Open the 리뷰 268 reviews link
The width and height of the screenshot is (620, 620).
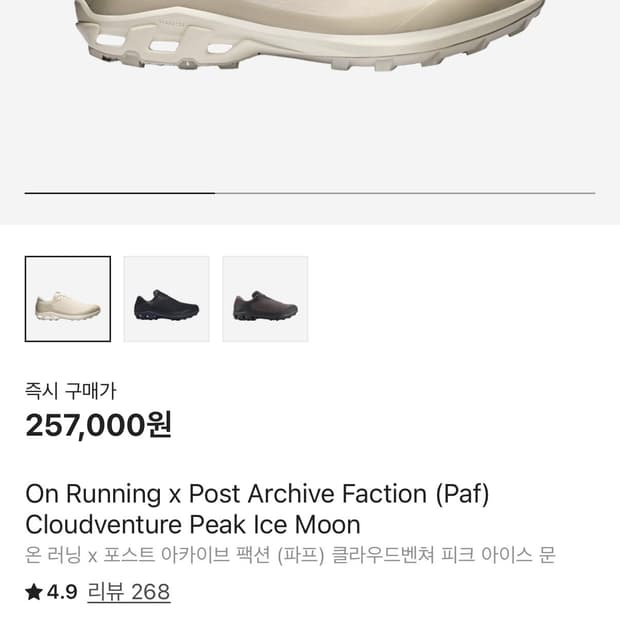click(129, 592)
